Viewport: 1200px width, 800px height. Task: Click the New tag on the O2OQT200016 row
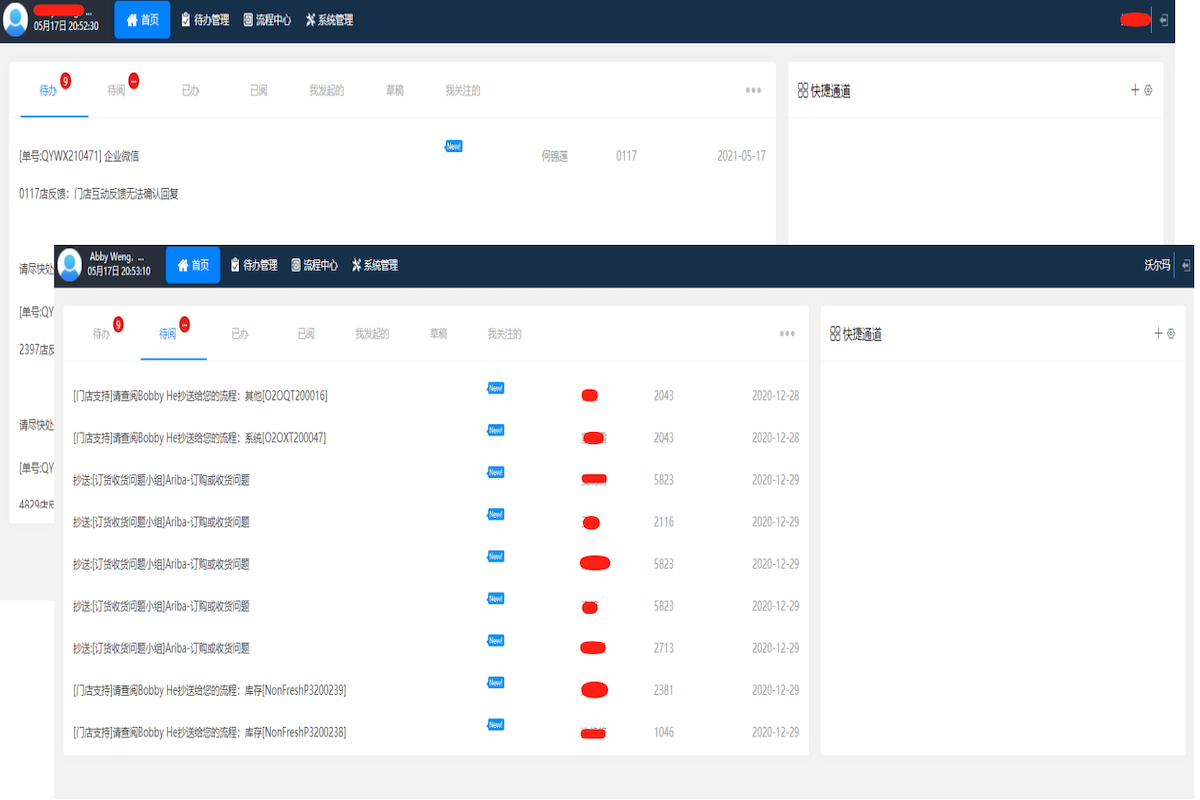coord(495,388)
